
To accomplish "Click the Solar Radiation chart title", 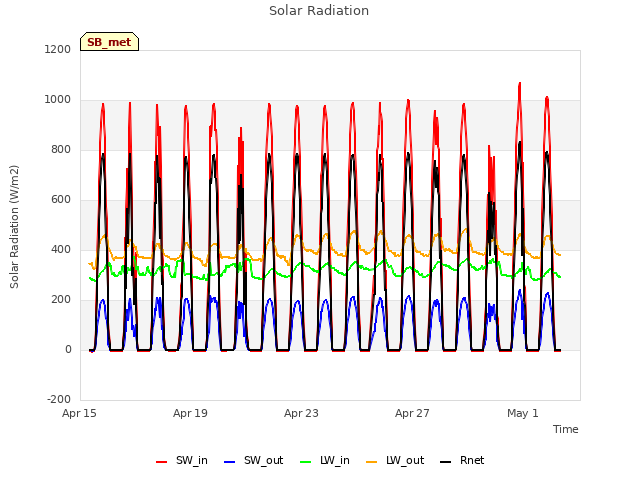I will coord(319,11).
